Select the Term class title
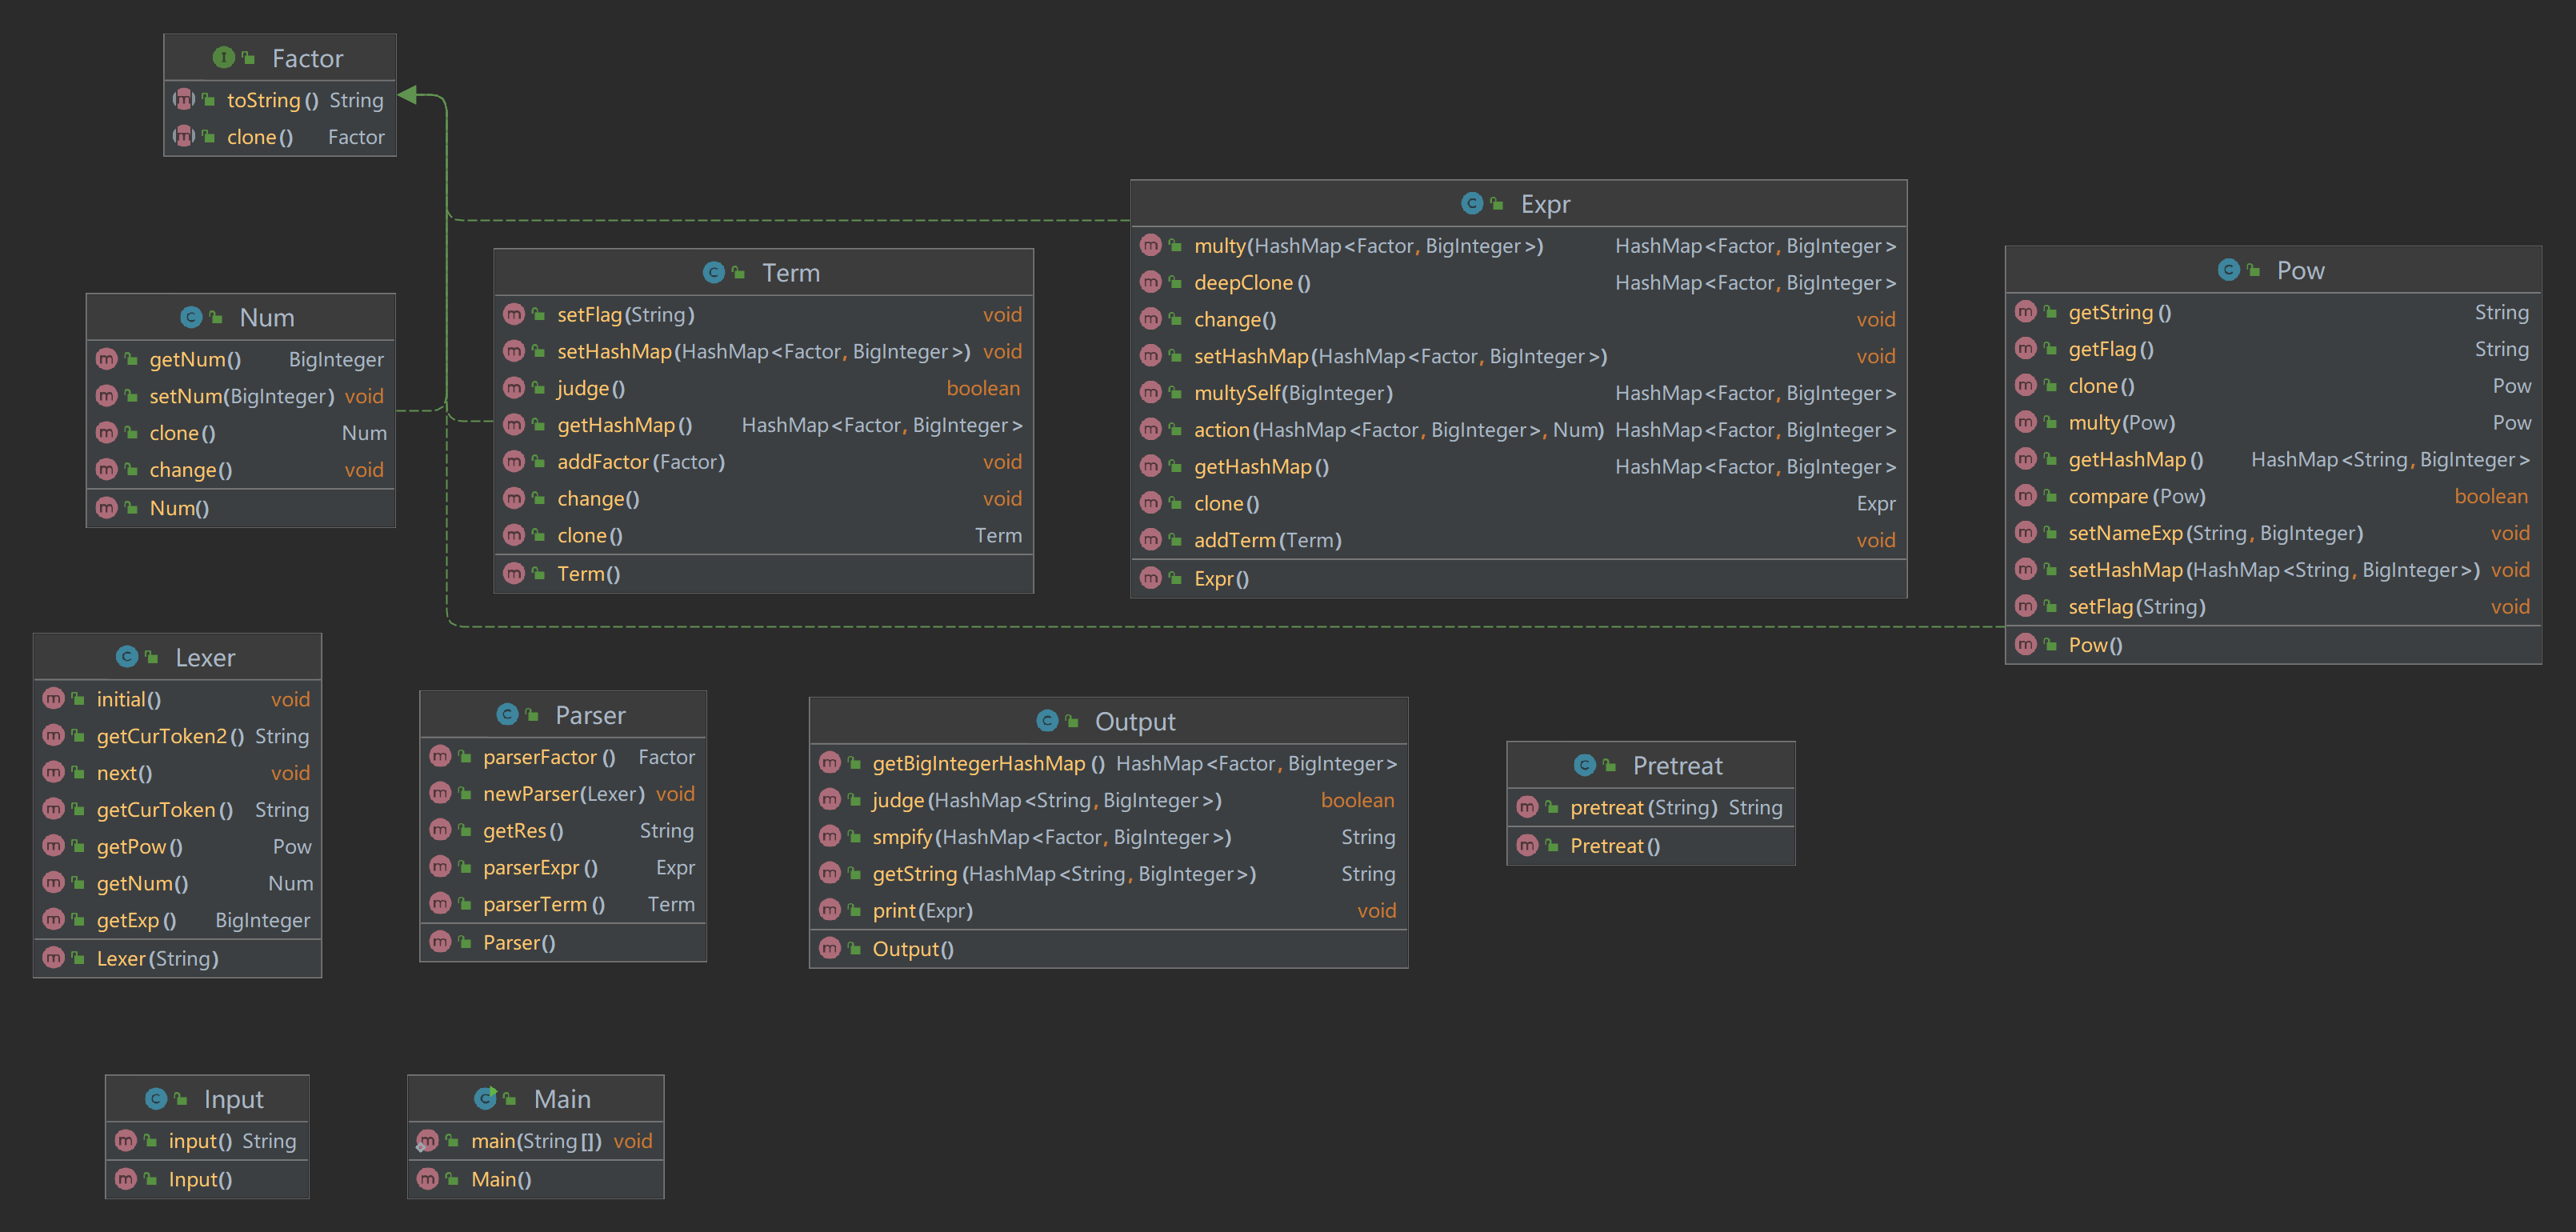 coord(791,272)
